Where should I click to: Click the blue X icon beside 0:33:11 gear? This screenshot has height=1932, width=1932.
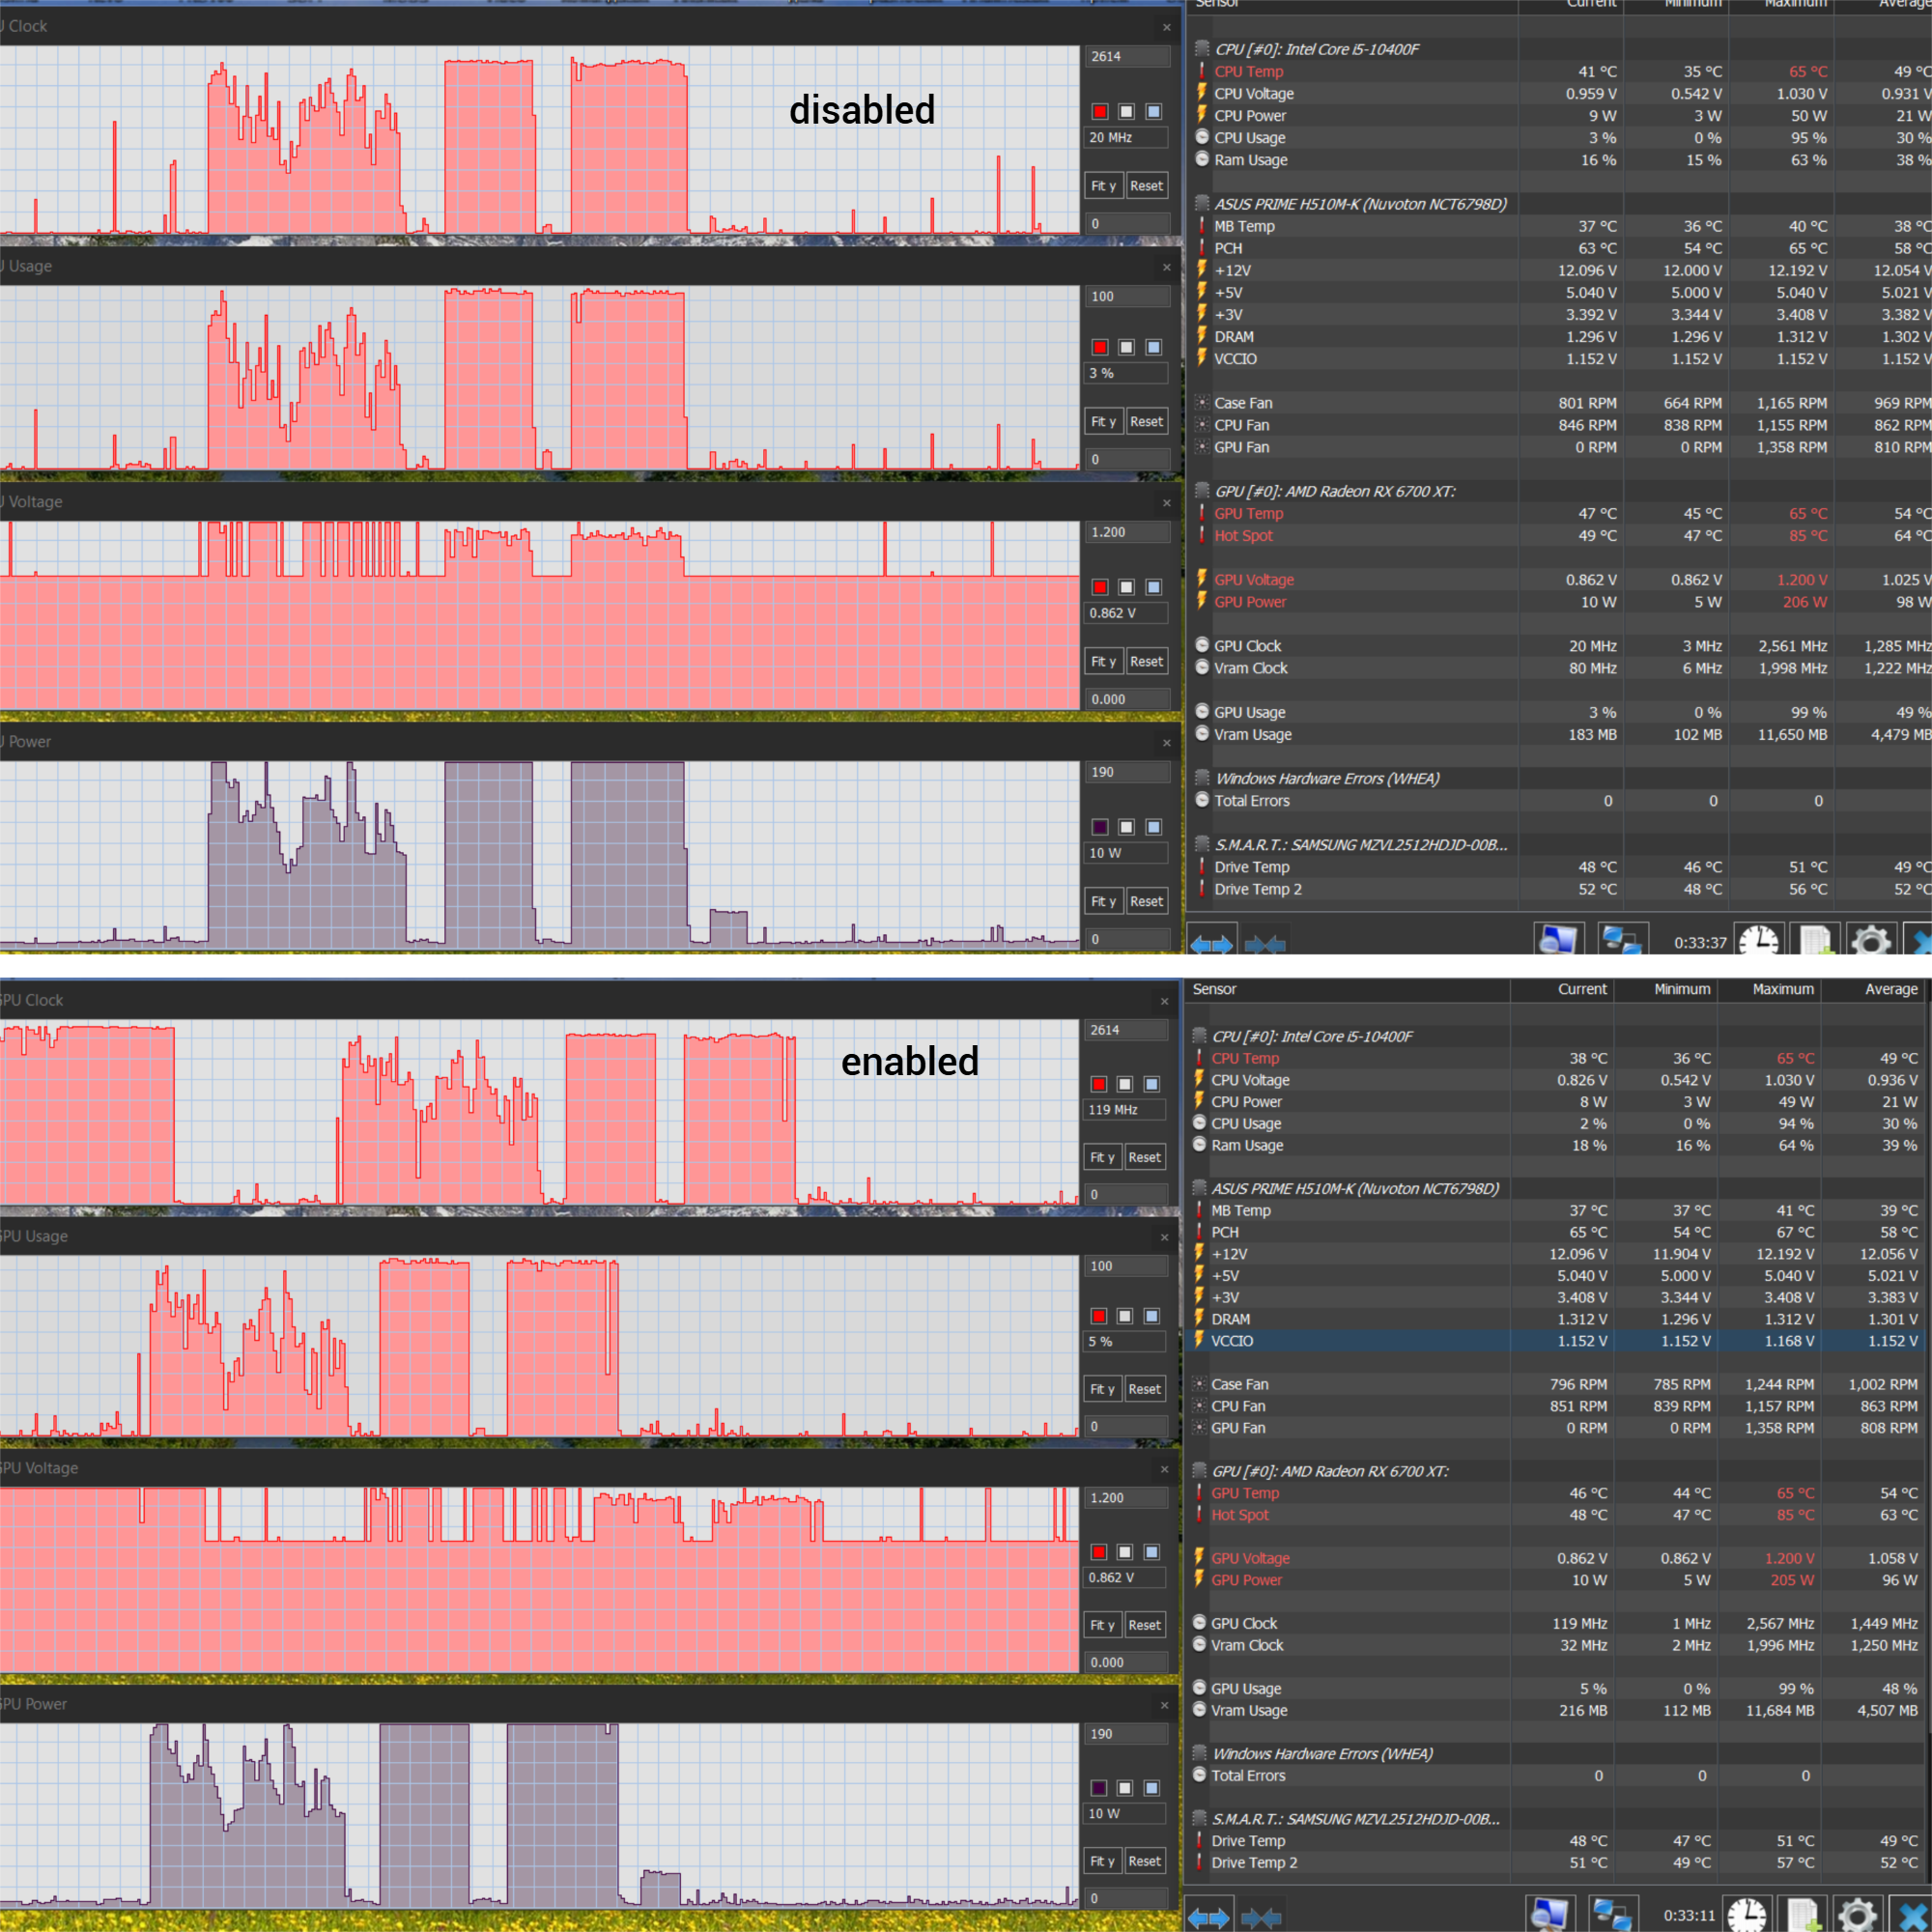point(1912,1915)
